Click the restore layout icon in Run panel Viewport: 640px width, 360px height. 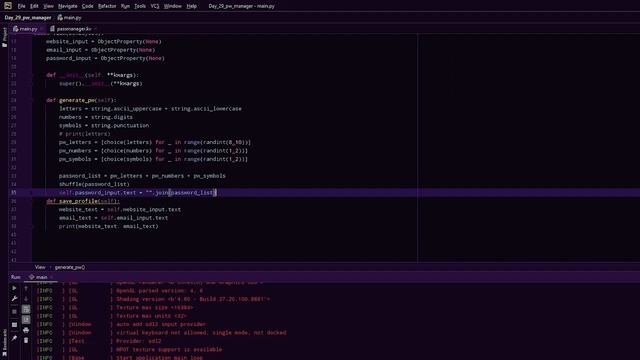pyautogui.click(x=14, y=325)
